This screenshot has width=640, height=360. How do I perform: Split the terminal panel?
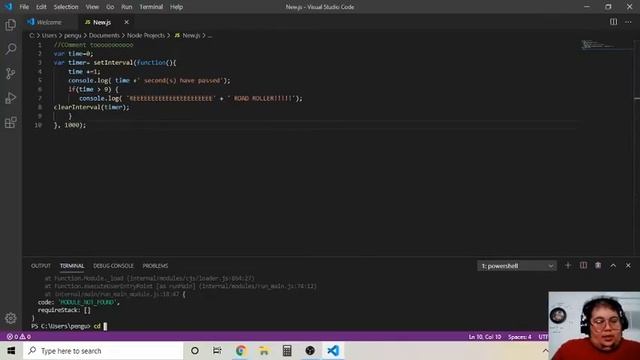point(583,266)
